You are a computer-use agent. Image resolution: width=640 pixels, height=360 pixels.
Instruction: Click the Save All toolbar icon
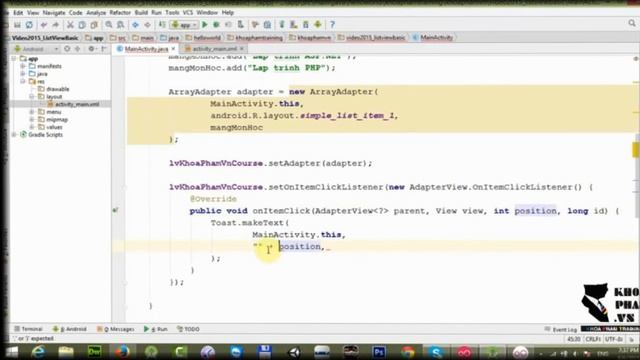pos(17,25)
